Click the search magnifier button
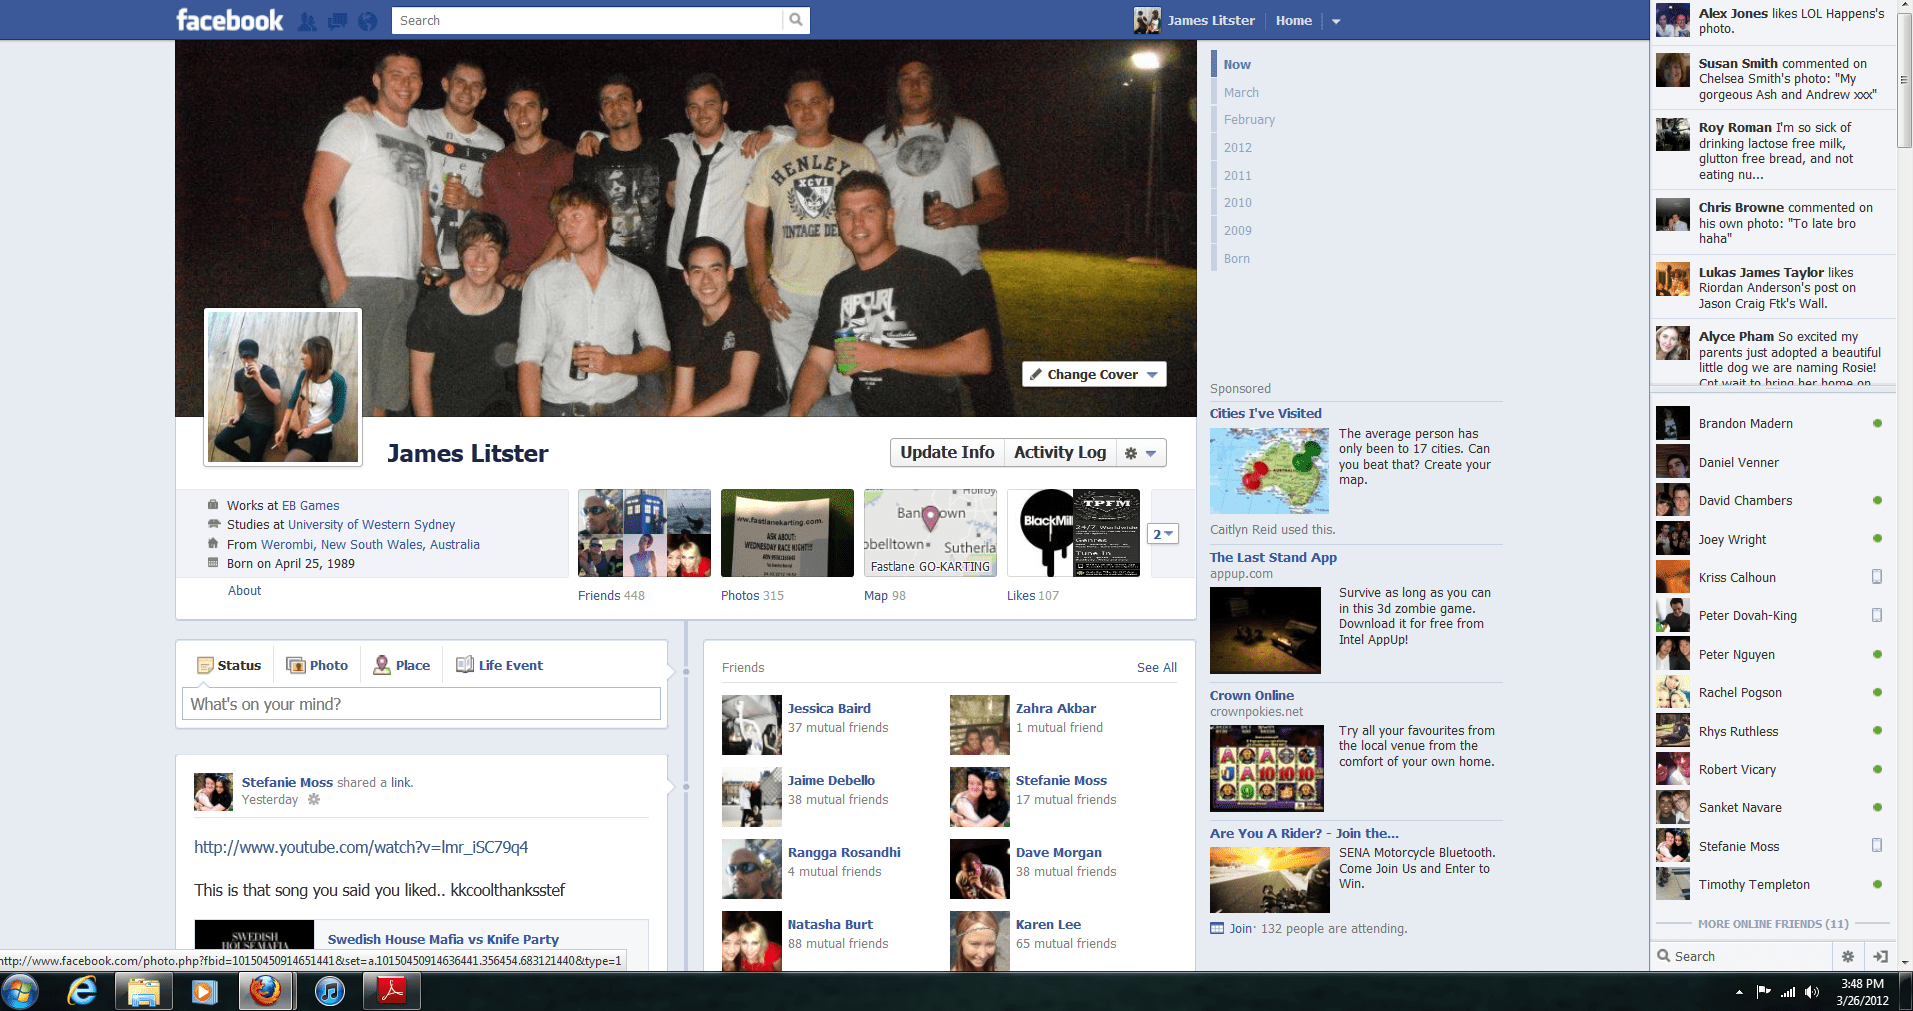This screenshot has height=1011, width=1913. [796, 20]
